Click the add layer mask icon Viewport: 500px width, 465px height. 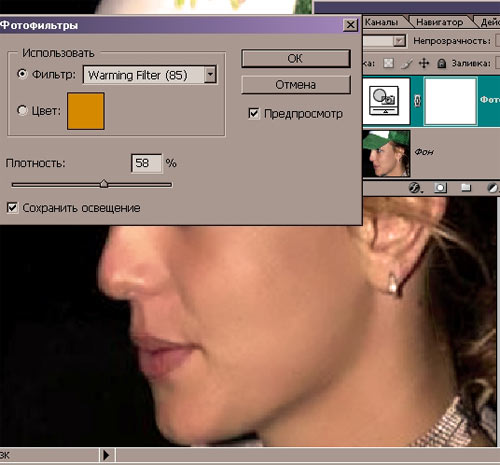[x=440, y=188]
